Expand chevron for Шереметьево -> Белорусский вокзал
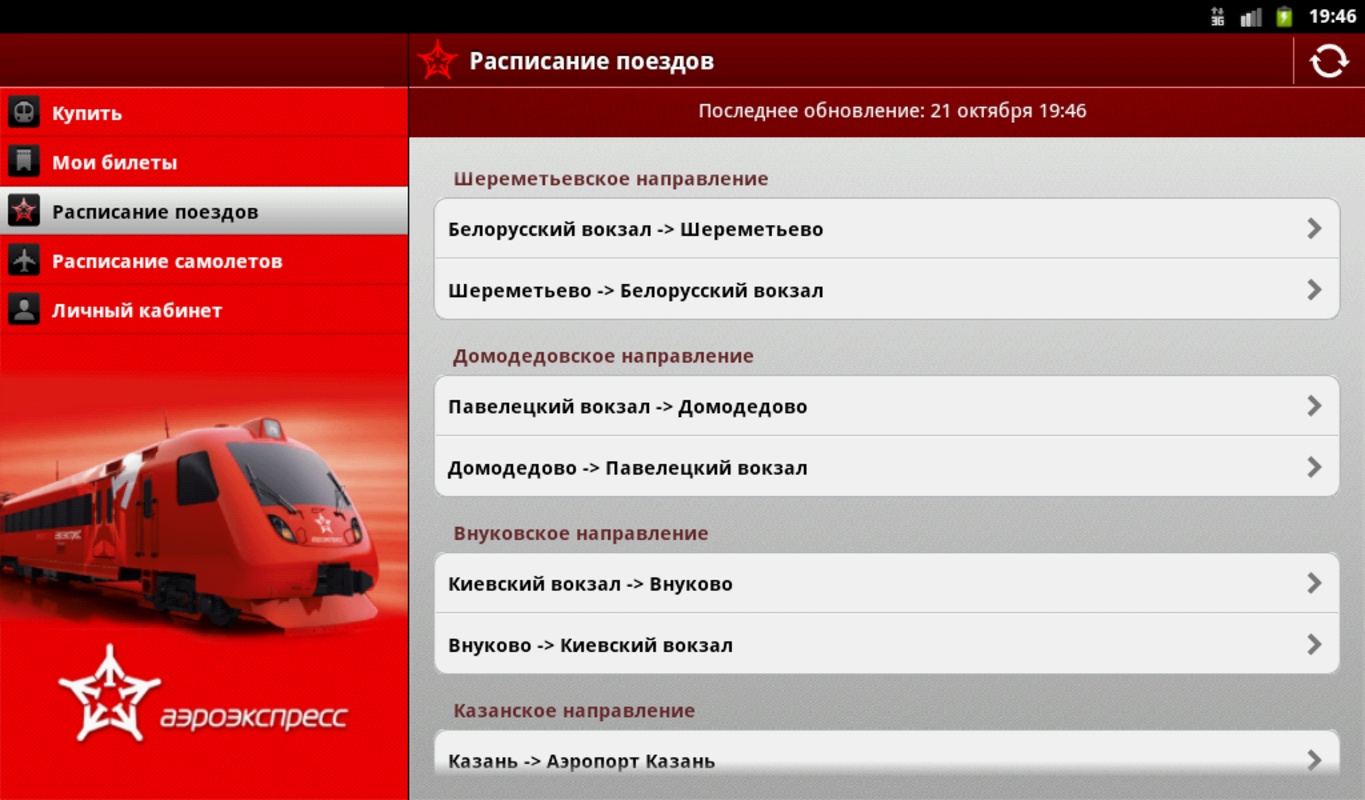Viewport: 1365px width, 800px height. [1314, 290]
